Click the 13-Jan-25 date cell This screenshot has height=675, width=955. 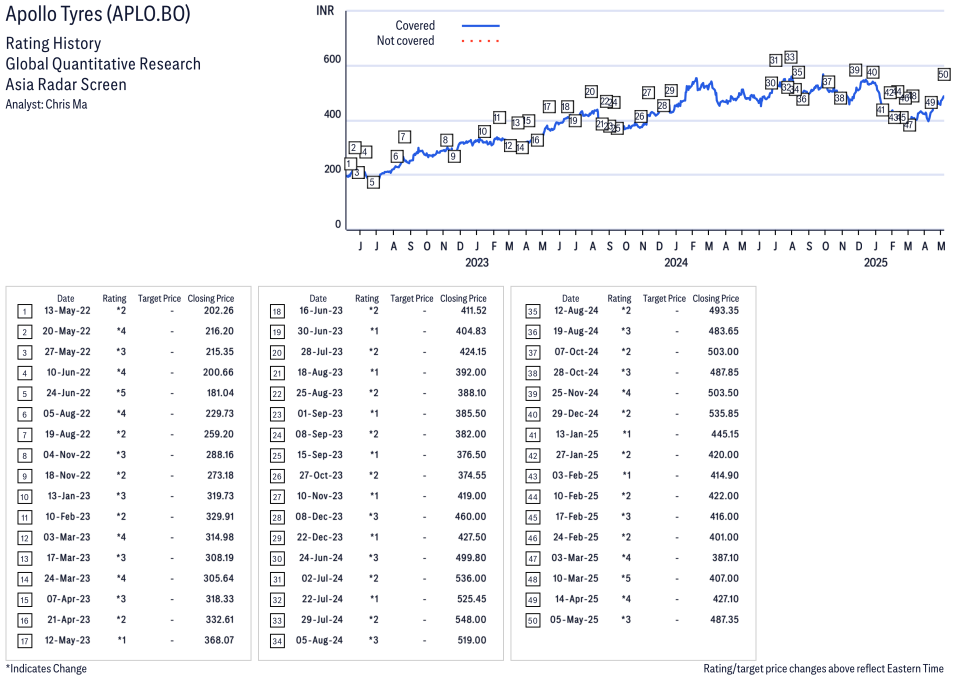point(577,434)
